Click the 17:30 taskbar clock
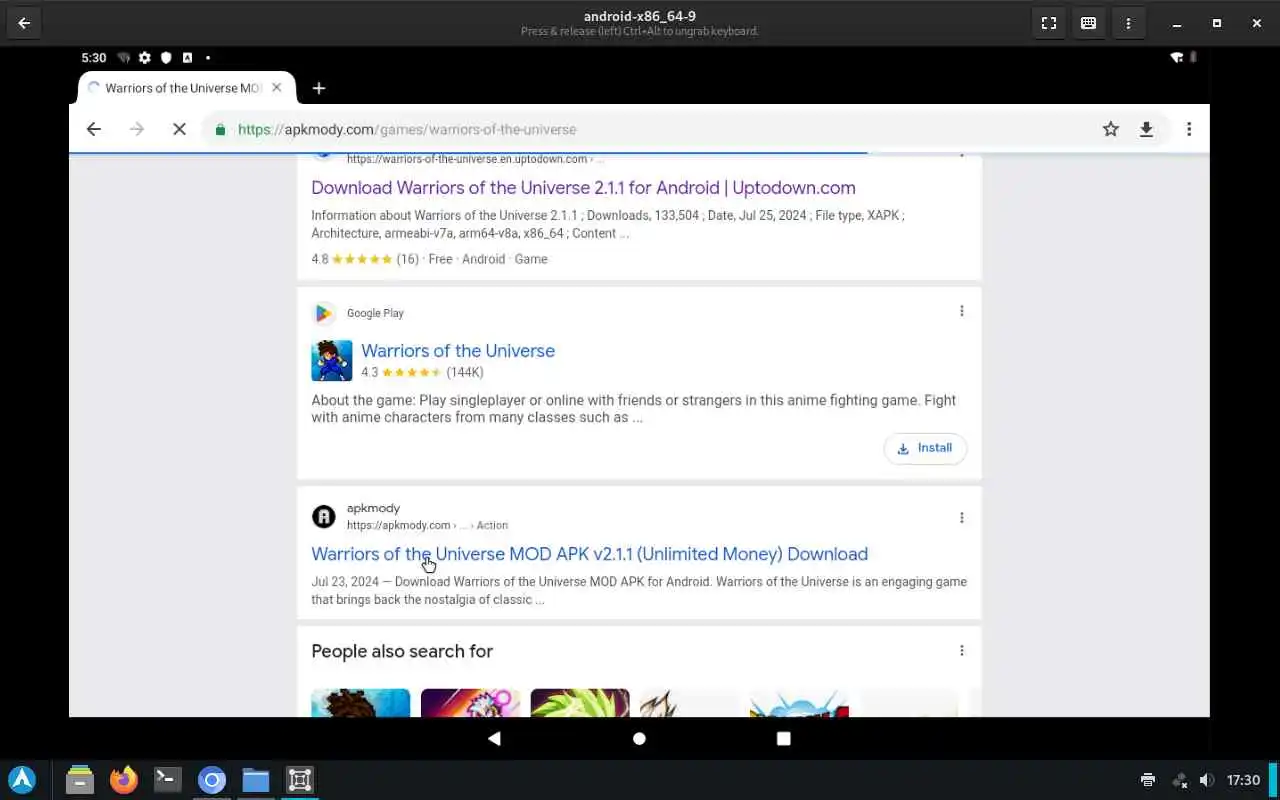 click(1243, 780)
